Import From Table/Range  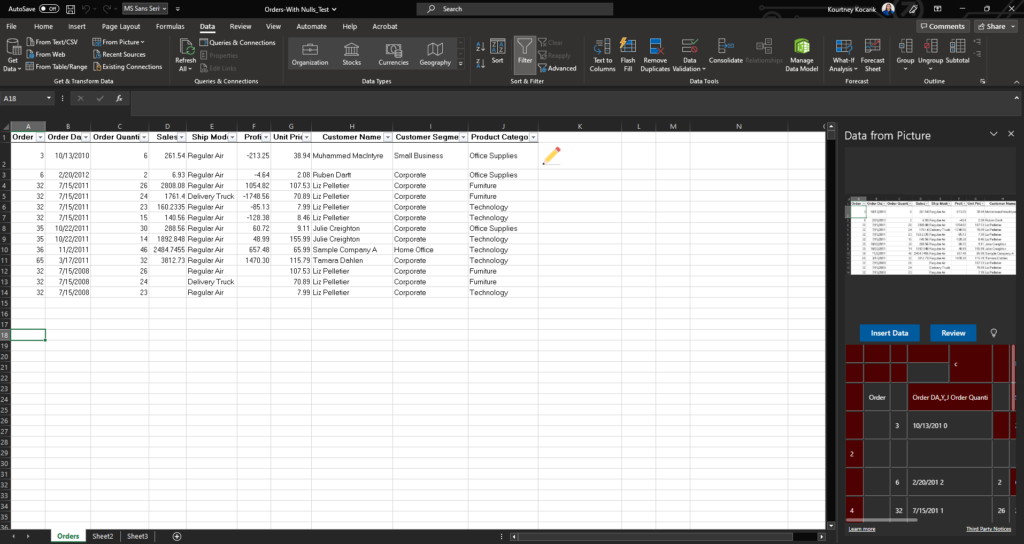click(56, 67)
